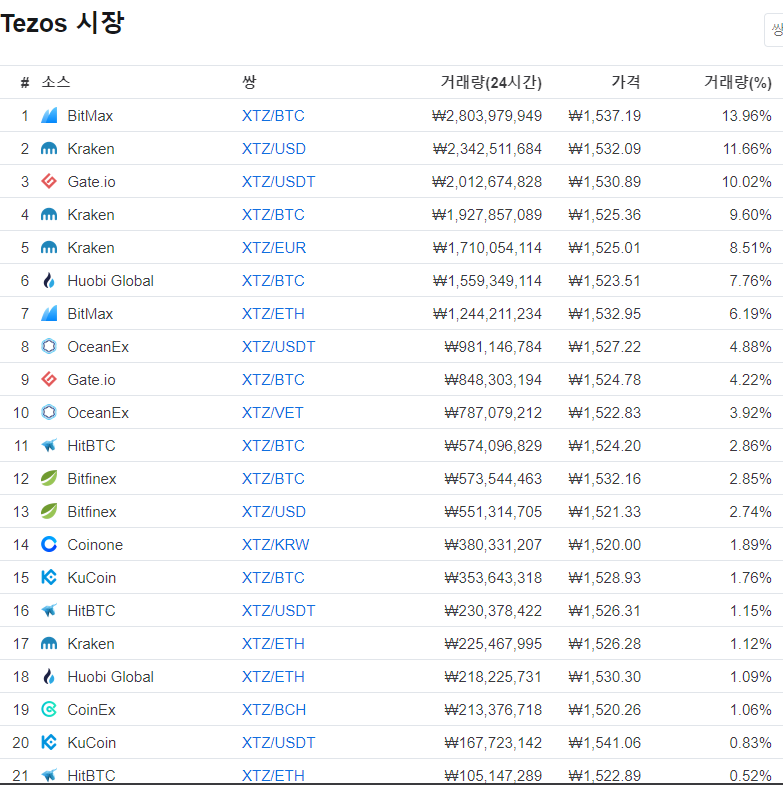Sort by the 거래량(24시간) column header
The image size is (783, 785).
click(491, 82)
